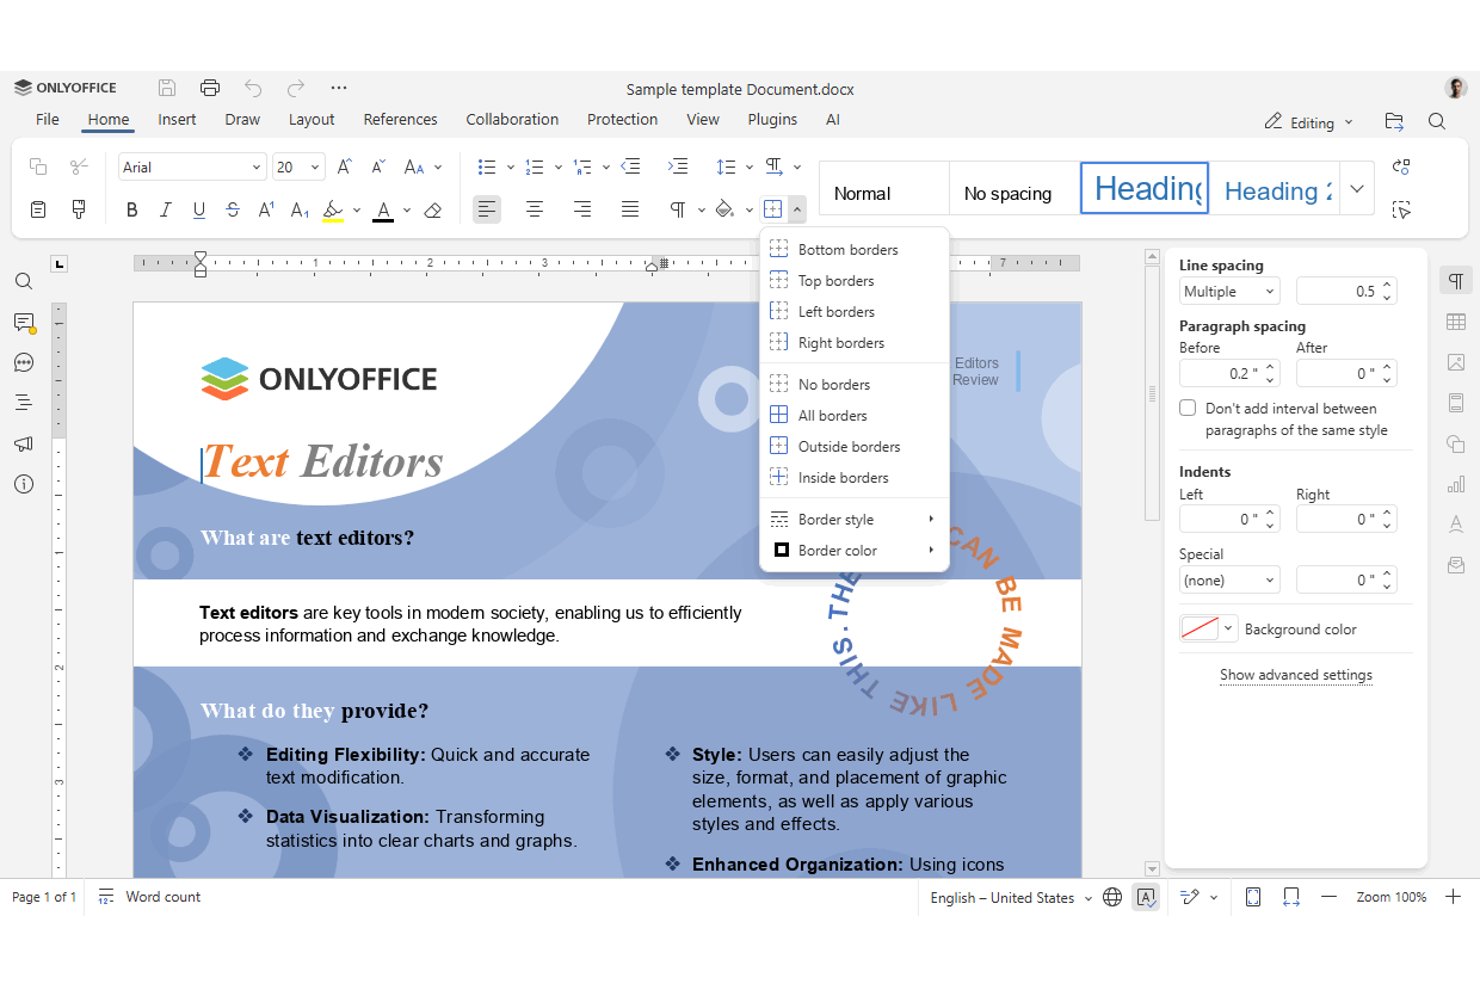Viewport: 1480px width, 987px height.
Task: Click Show advanced settings link
Action: click(x=1295, y=675)
